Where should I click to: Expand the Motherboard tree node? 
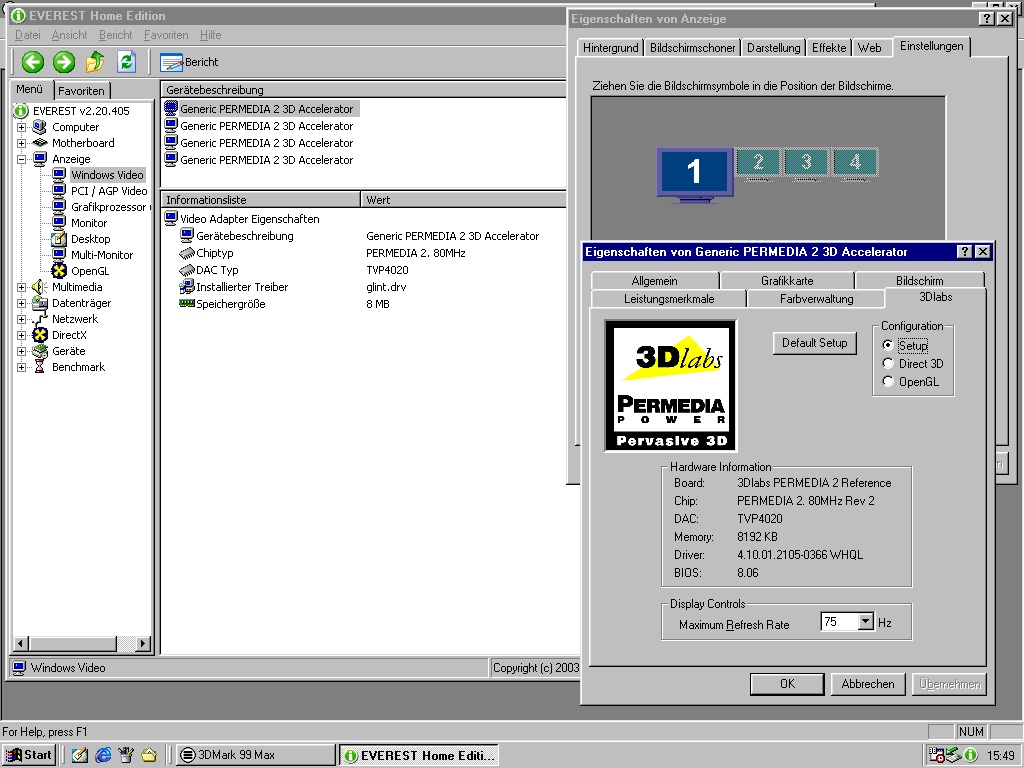22,143
